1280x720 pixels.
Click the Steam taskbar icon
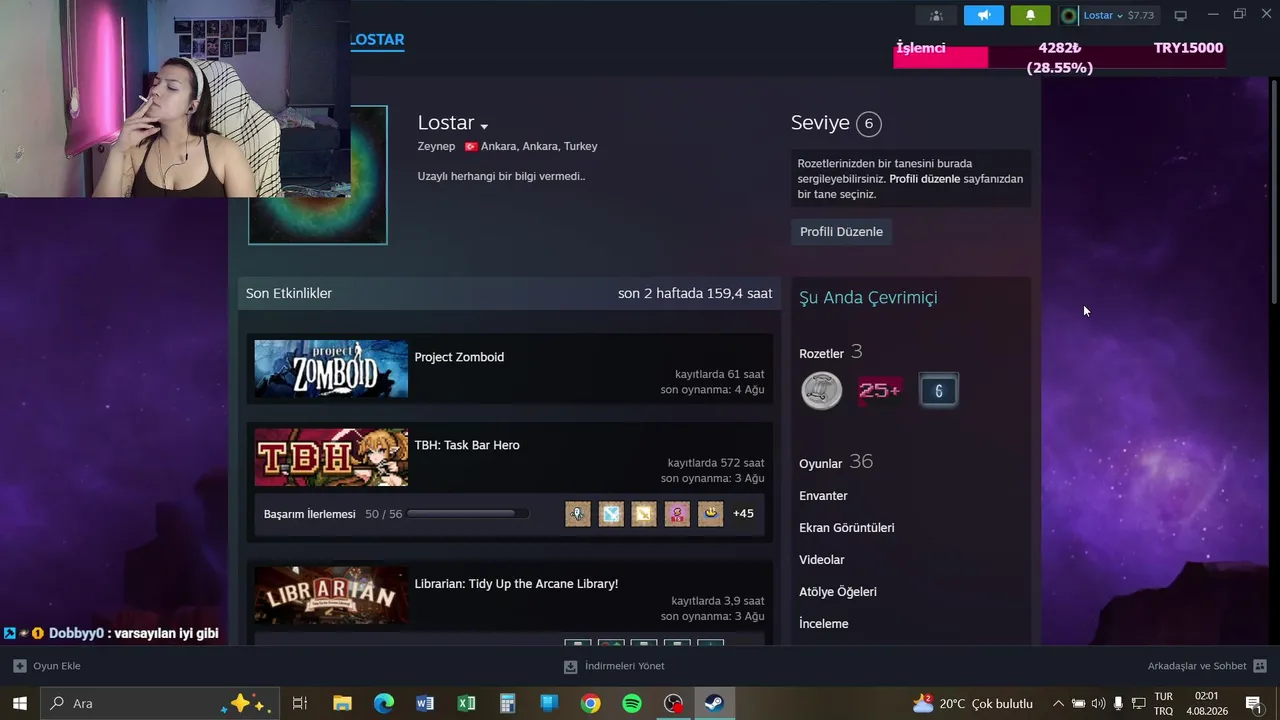(715, 703)
